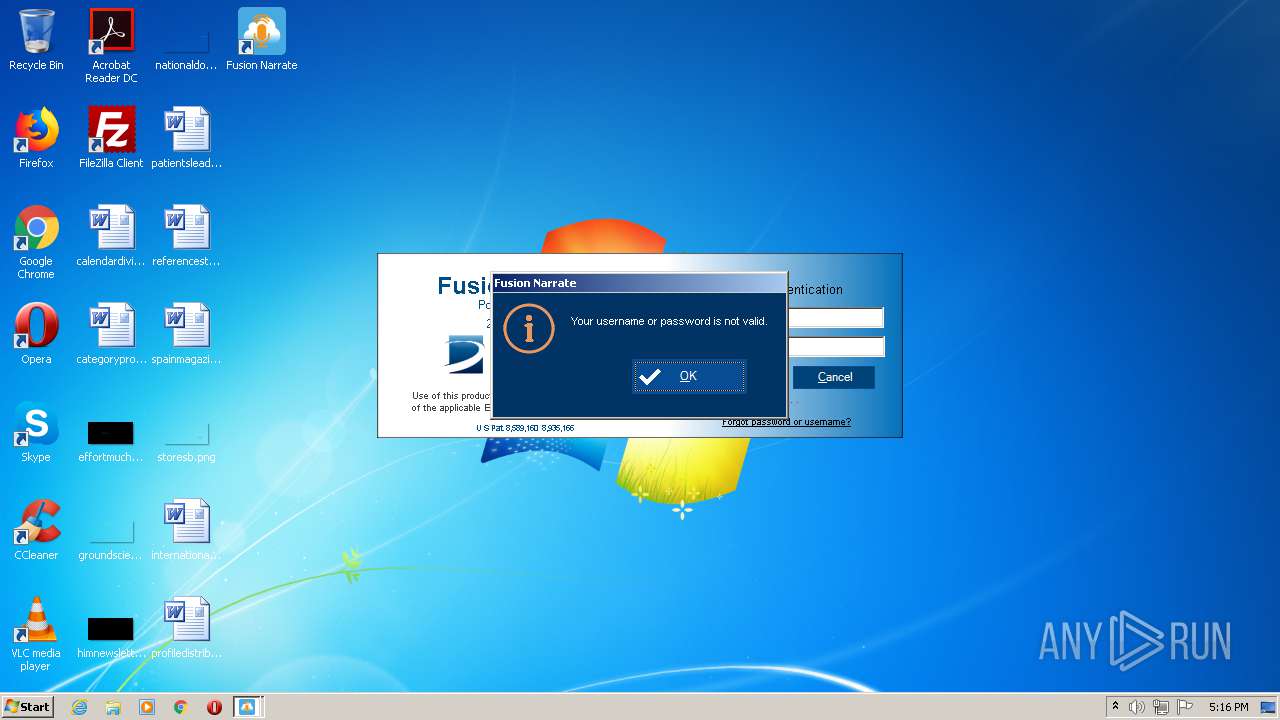Open the Firefox desktop shortcut

(x=36, y=138)
